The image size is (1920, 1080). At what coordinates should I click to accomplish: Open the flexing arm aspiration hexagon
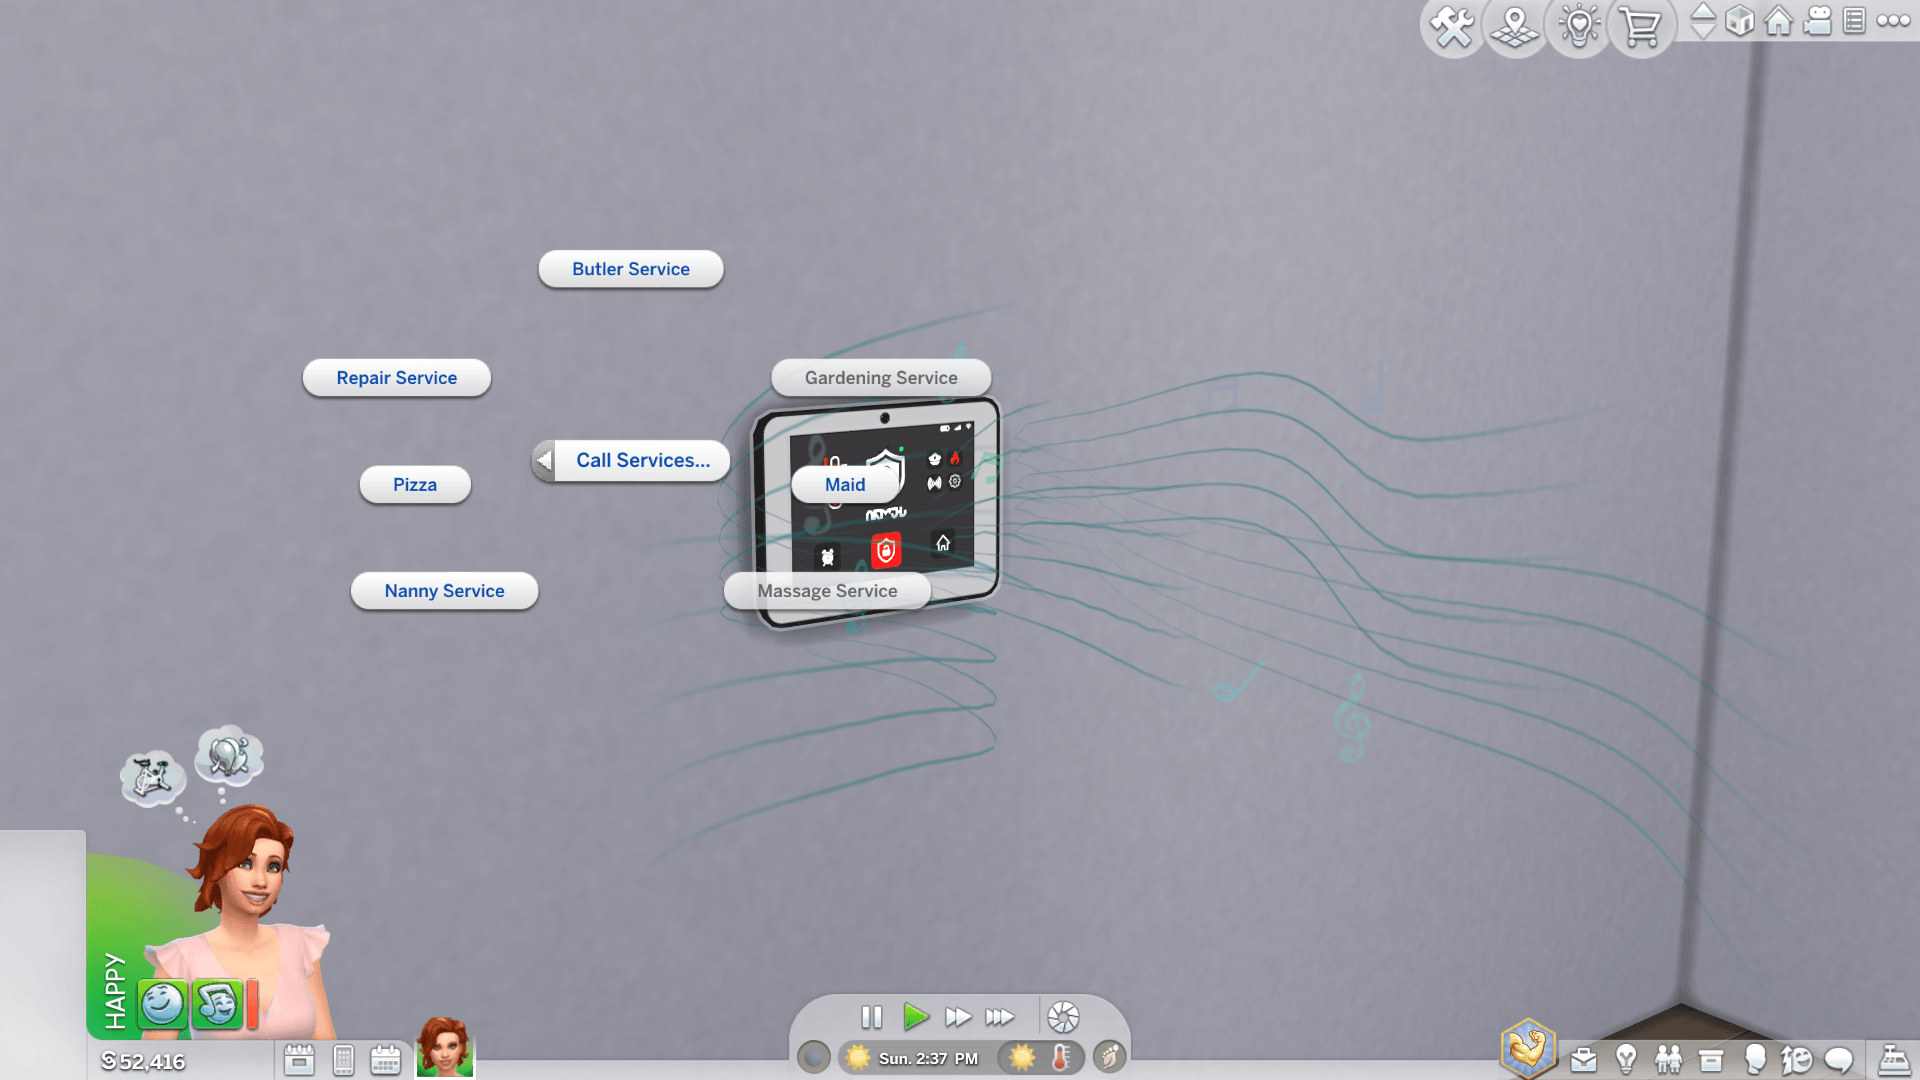[x=1528, y=1048]
